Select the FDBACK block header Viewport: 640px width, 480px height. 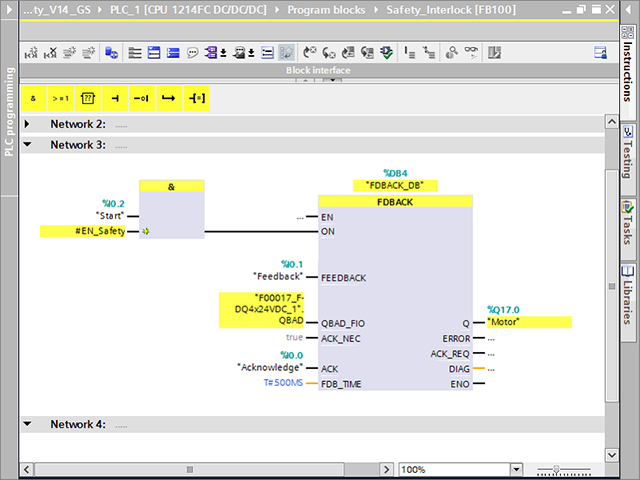click(395, 202)
